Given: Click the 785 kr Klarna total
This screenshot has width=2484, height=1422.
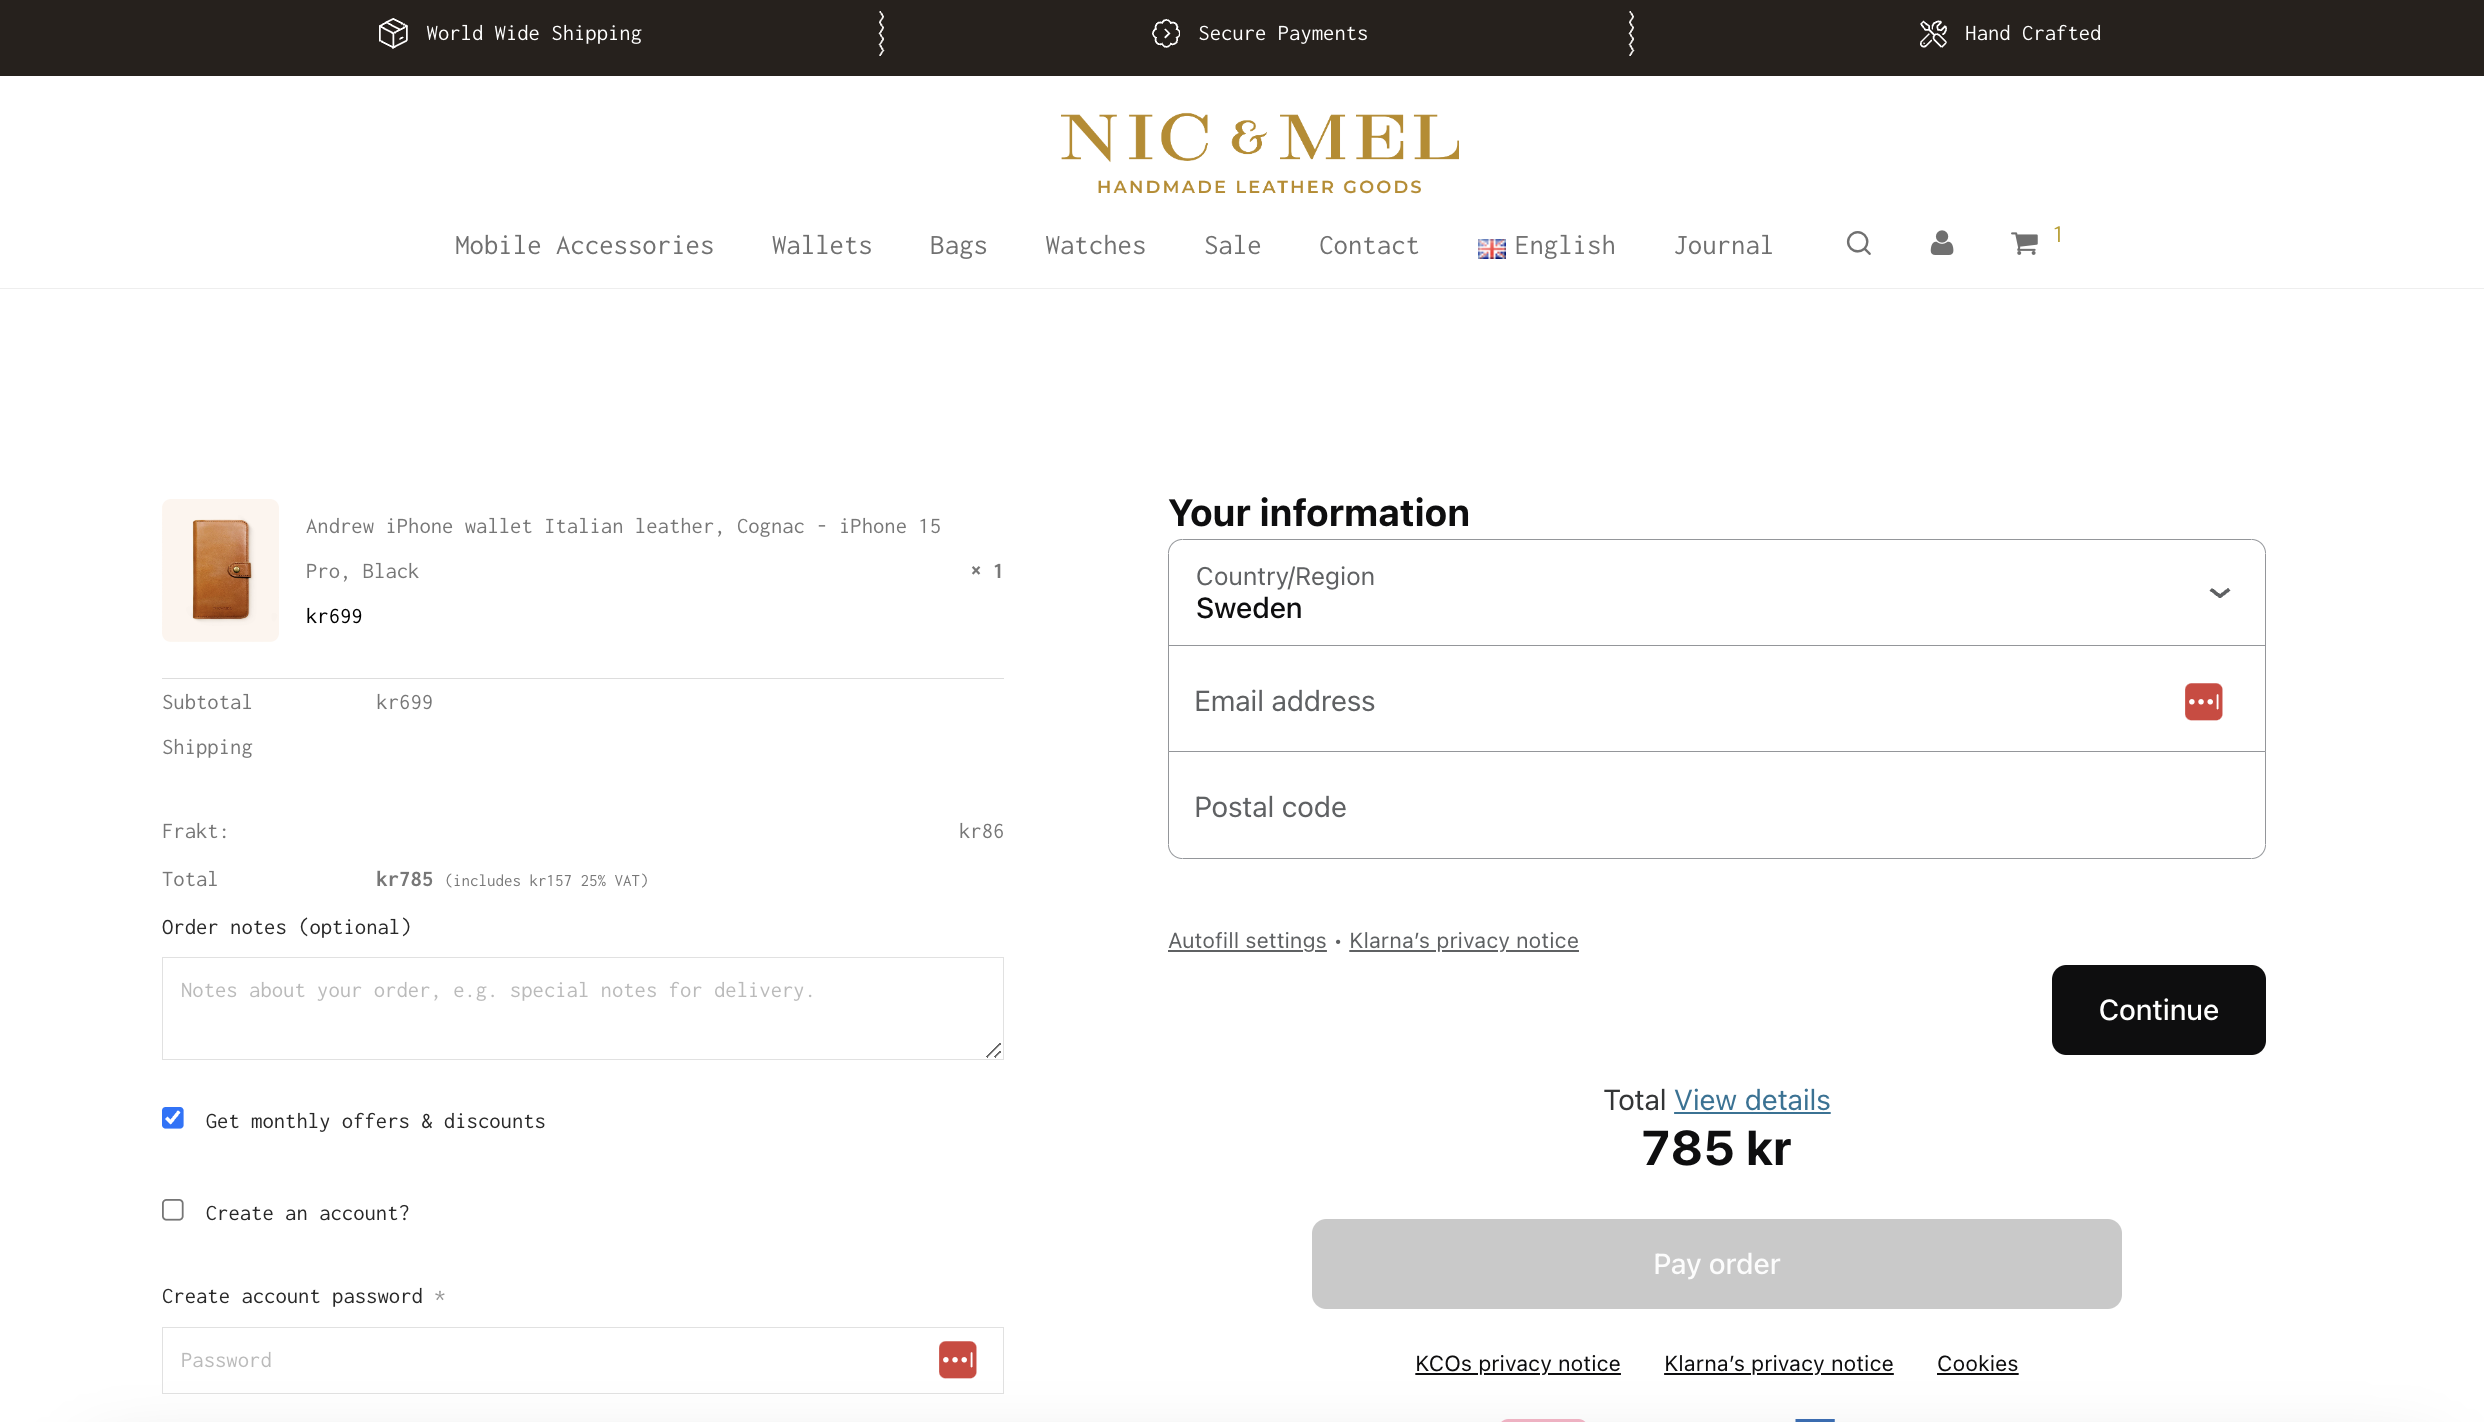Looking at the screenshot, I should (x=1716, y=1148).
